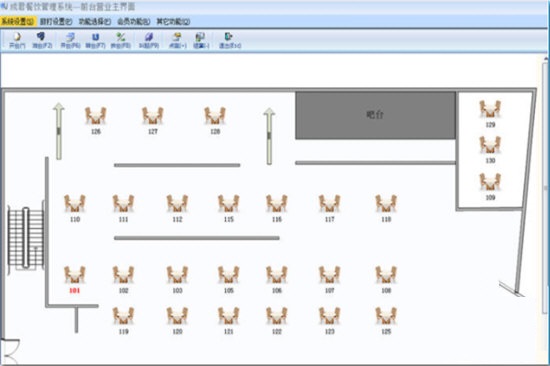Click the exit toolbar icon with the door
This screenshot has height=366, width=550.
(230, 40)
